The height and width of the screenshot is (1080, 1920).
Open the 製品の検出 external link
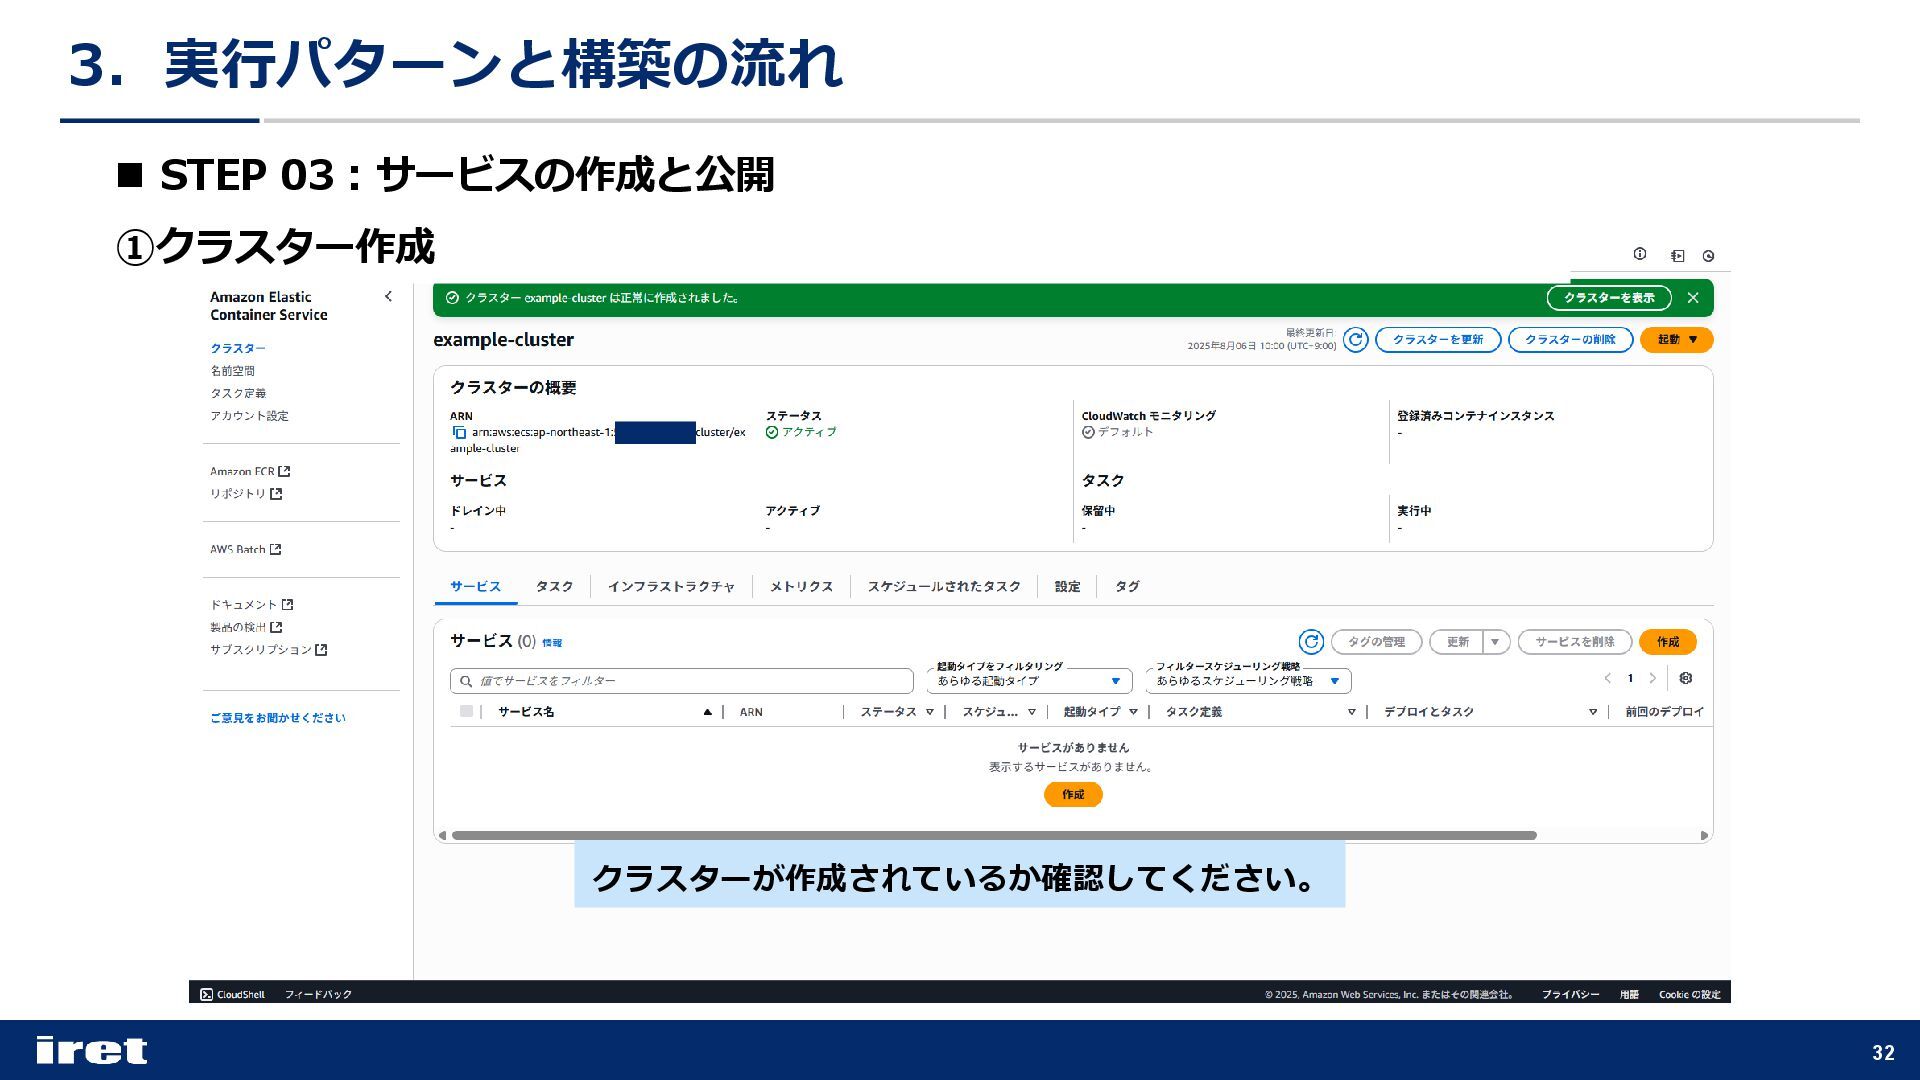click(246, 627)
